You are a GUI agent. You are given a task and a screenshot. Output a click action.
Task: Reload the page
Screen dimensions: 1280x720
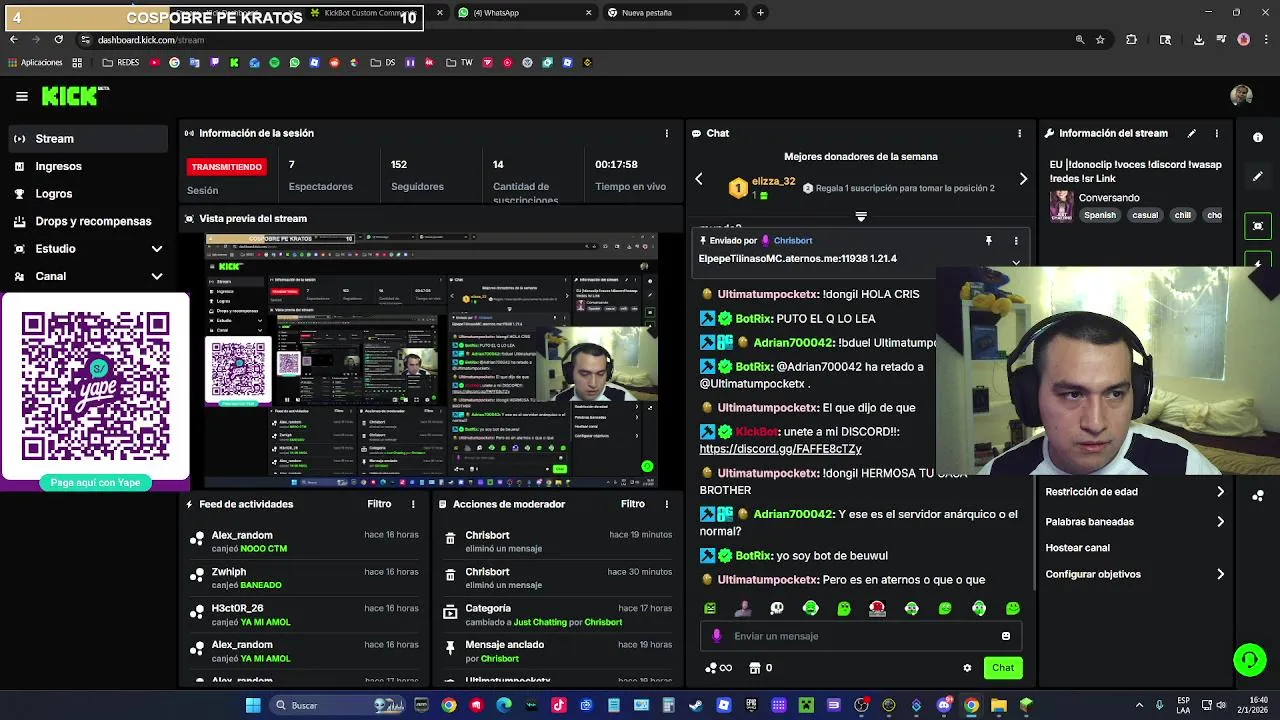(58, 40)
